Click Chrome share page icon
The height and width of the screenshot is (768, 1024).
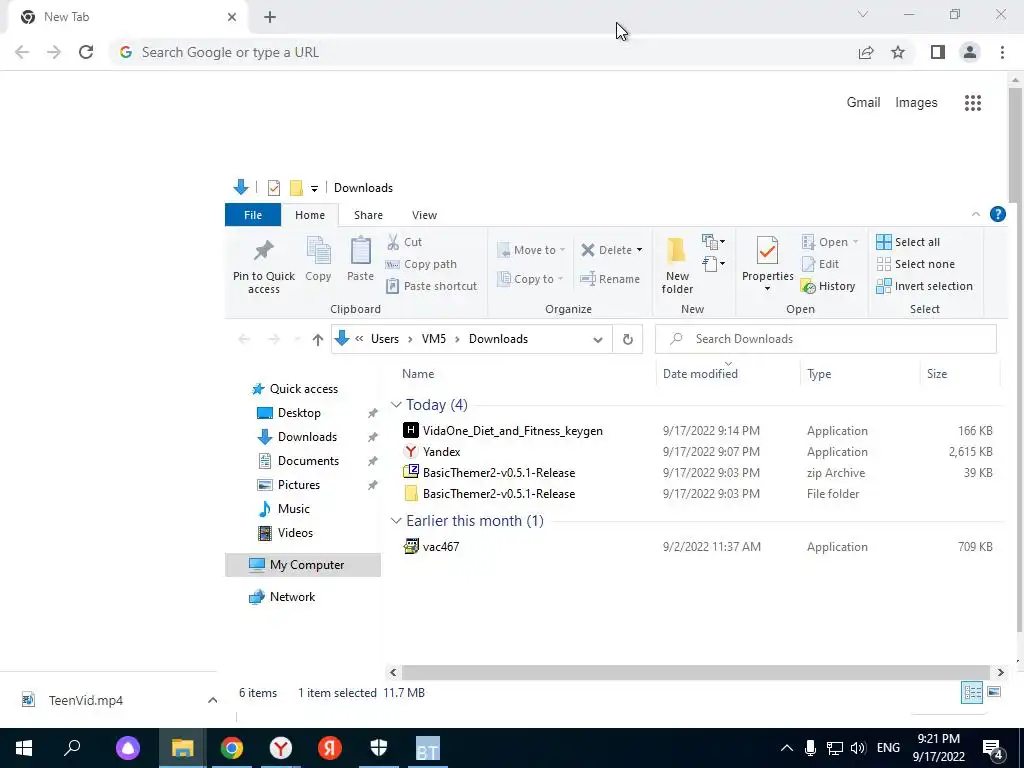[866, 52]
